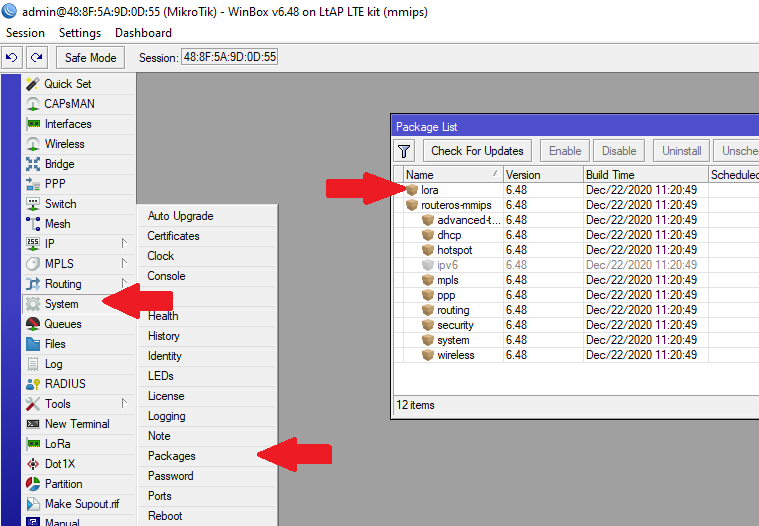Click the Undo arrow toolbar icon
759x526 pixels.
(12, 58)
